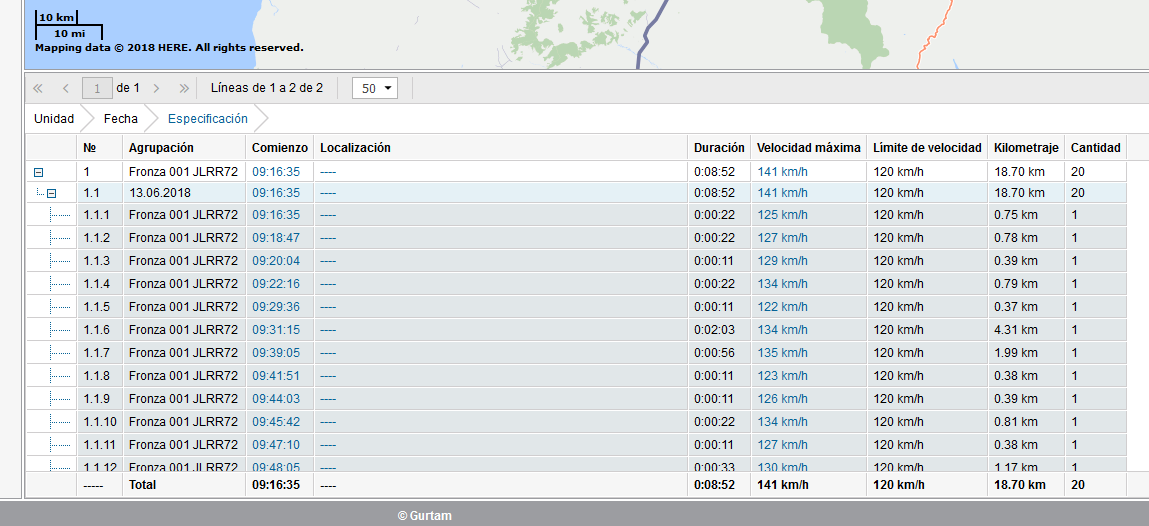This screenshot has height=526, width=1149.
Task: Select the Unidad breadcrumb tab
Action: 54,119
